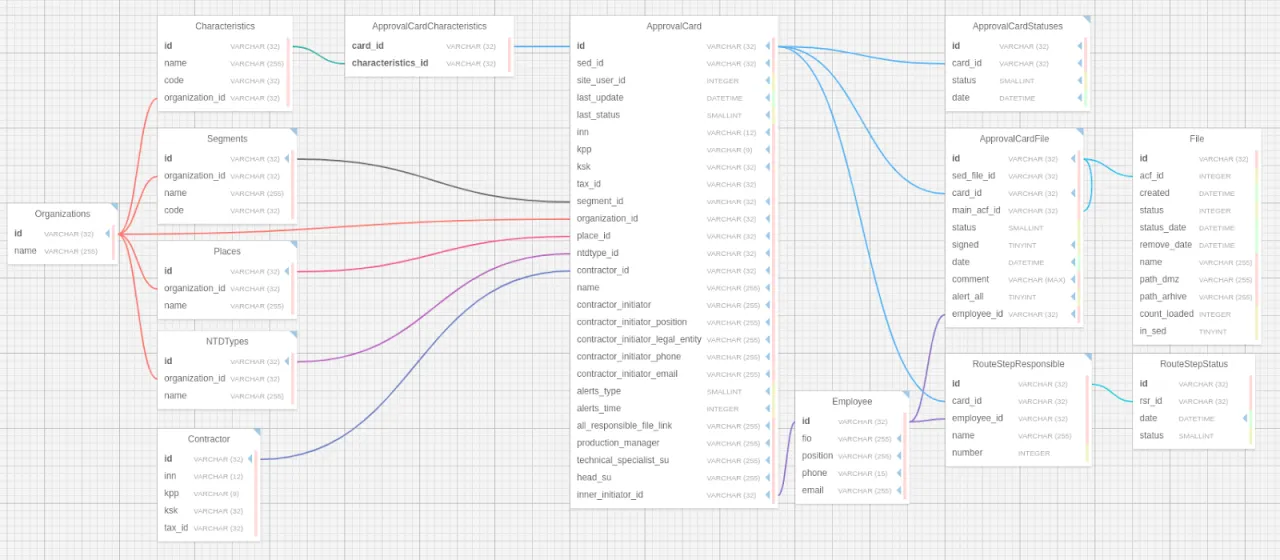Select the path_dmz field in File table
This screenshot has width=1280, height=560.
tap(1160, 280)
